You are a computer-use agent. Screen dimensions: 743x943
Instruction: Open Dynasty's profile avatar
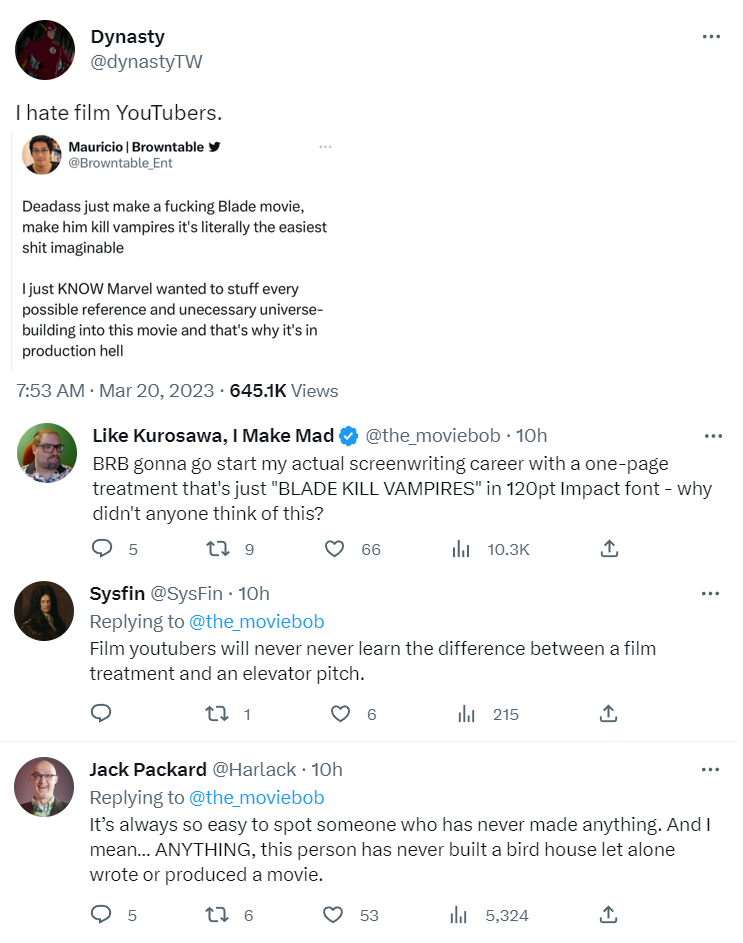[x=45, y=49]
